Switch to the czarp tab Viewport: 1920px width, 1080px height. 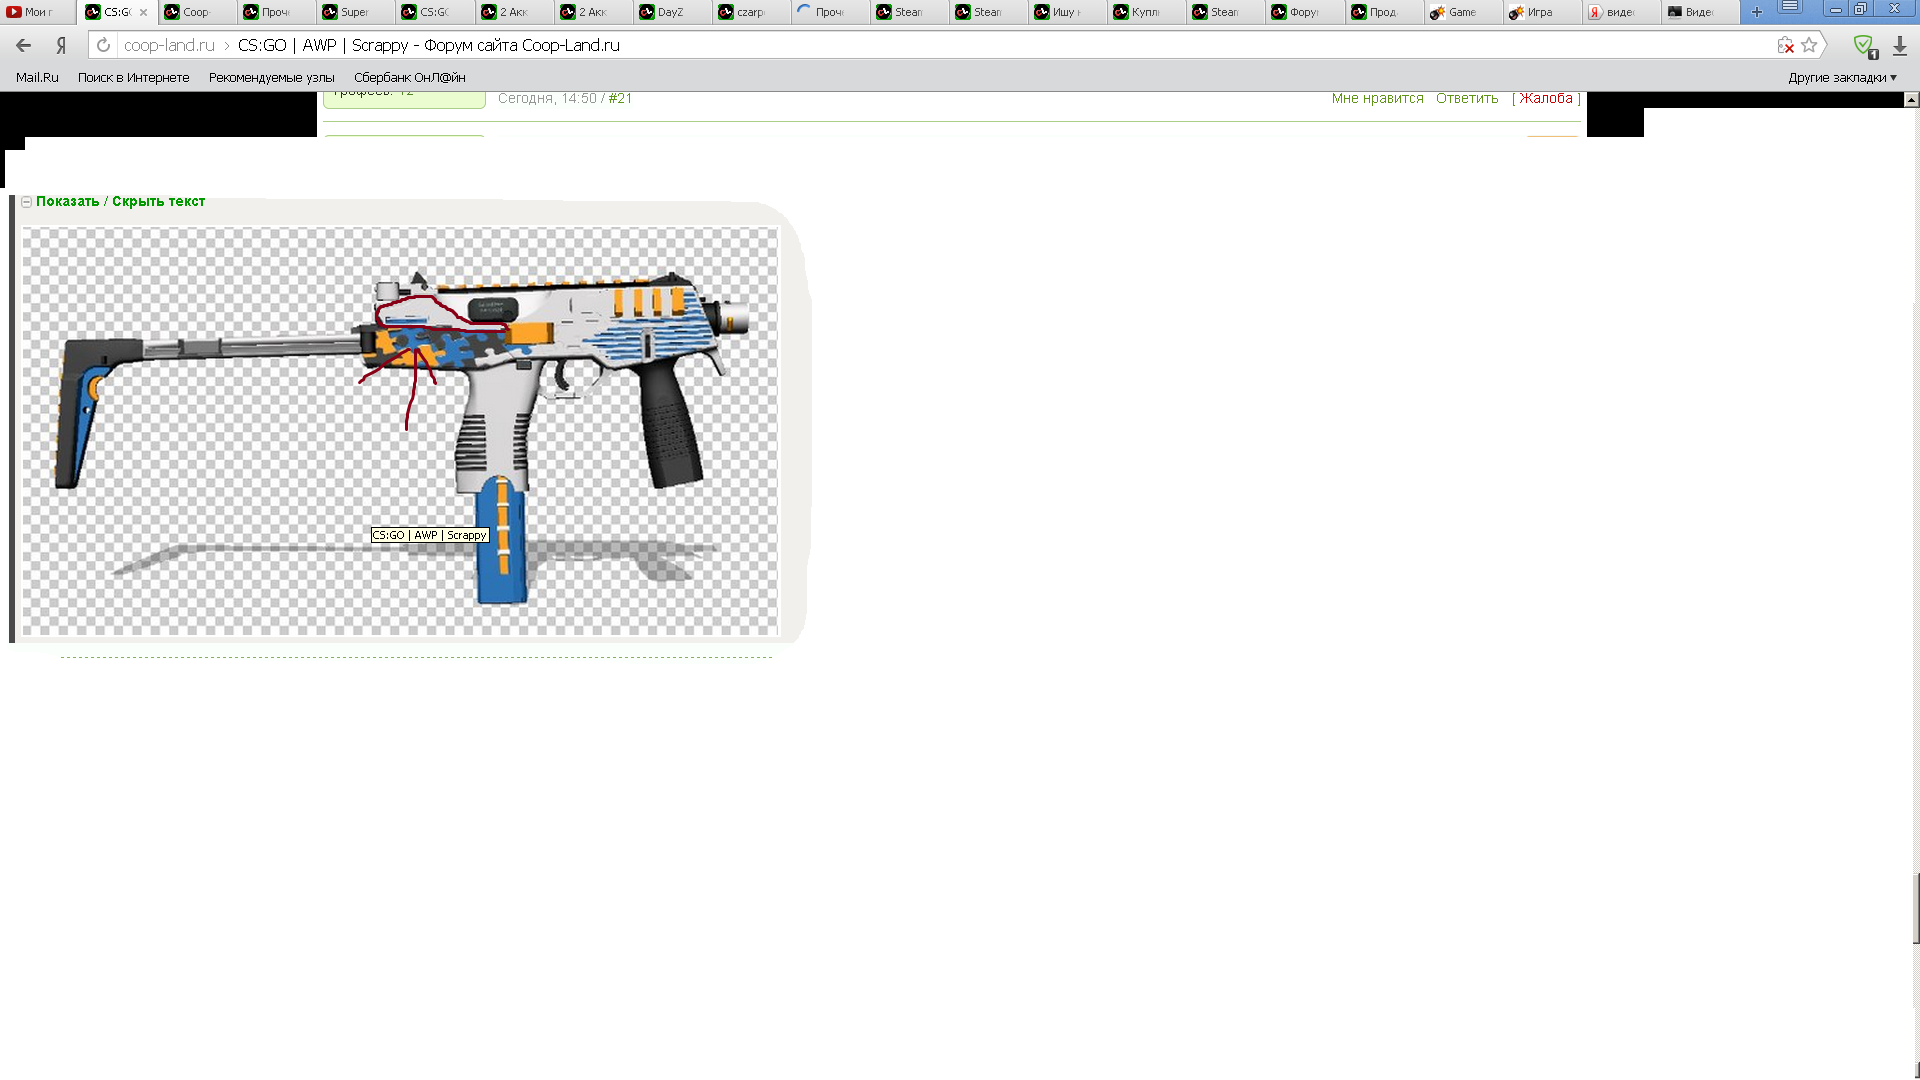[x=750, y=12]
